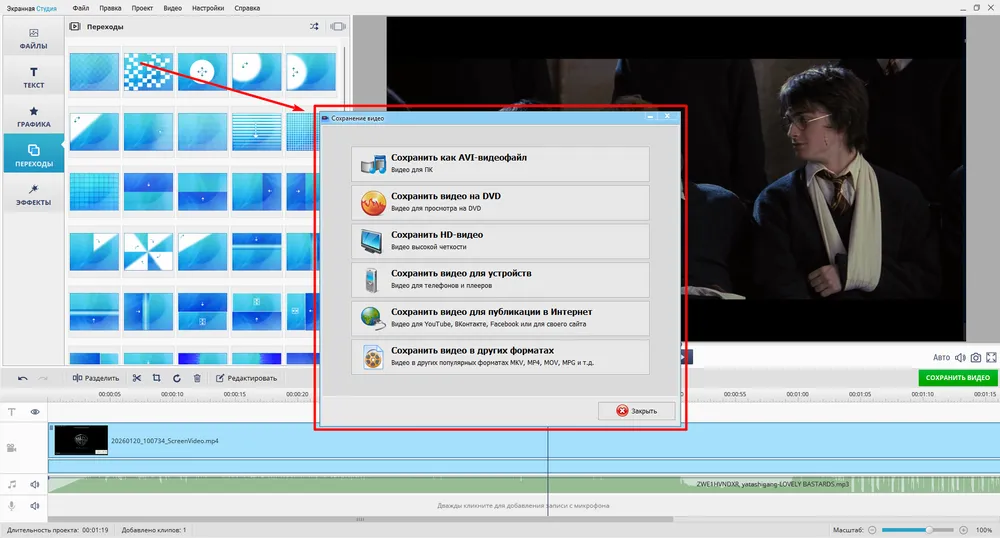Click the music track note icon

click(x=11, y=484)
